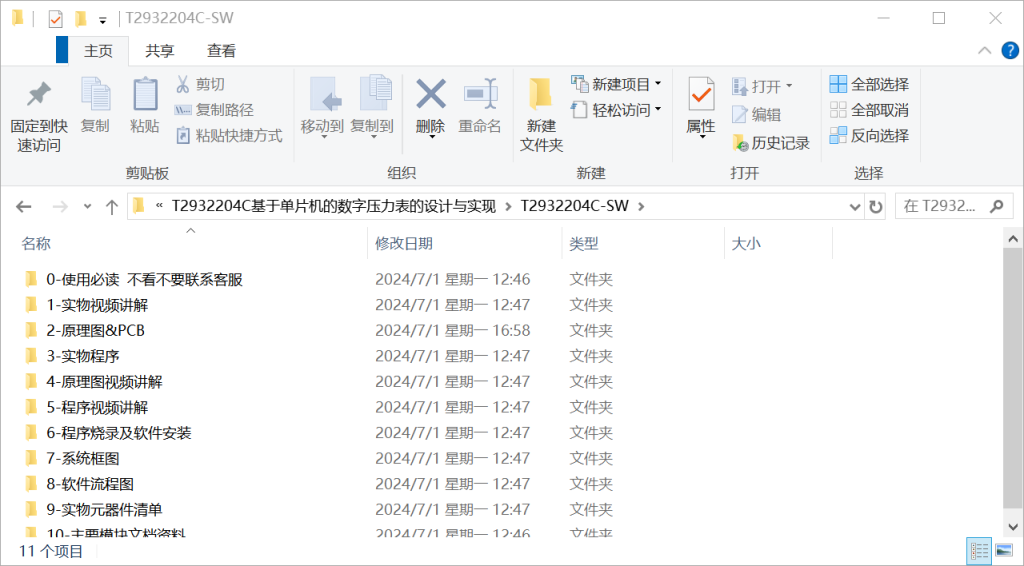Click the Up one level arrow
The height and width of the screenshot is (566, 1024).
coord(112,207)
